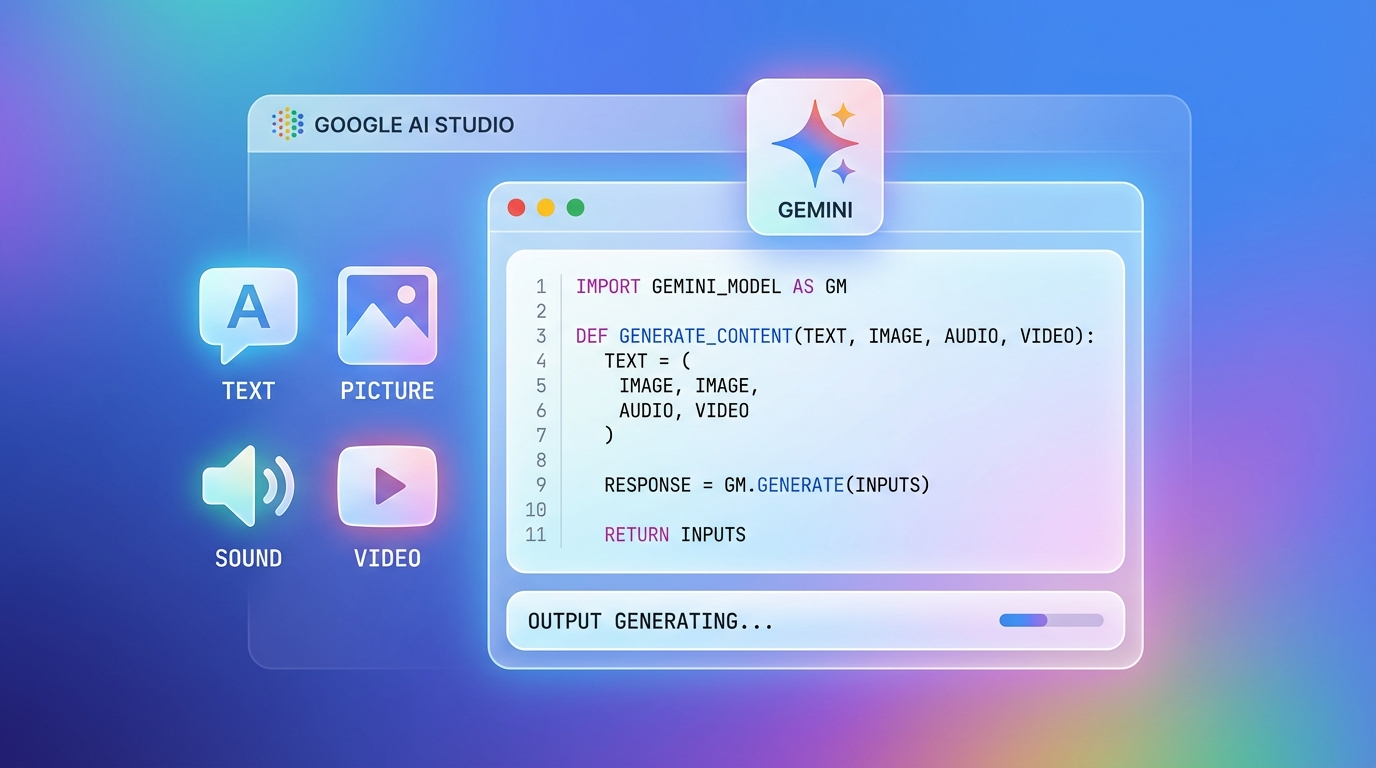Place cursor on the GM.GENERATE(INPUTS) line
Screen dimensions: 1376x768
766,485
